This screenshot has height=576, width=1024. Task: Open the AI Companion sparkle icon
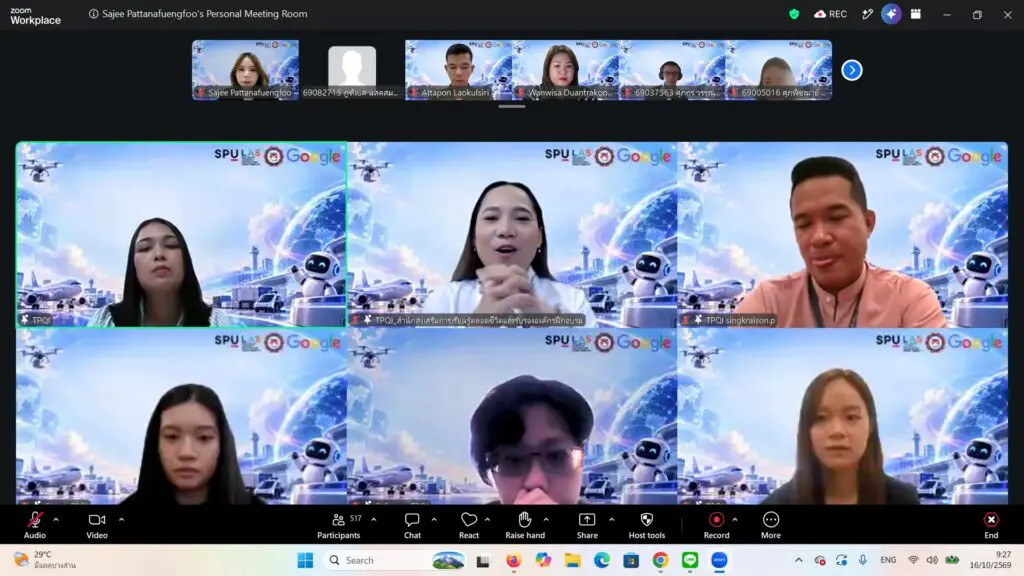tap(891, 14)
